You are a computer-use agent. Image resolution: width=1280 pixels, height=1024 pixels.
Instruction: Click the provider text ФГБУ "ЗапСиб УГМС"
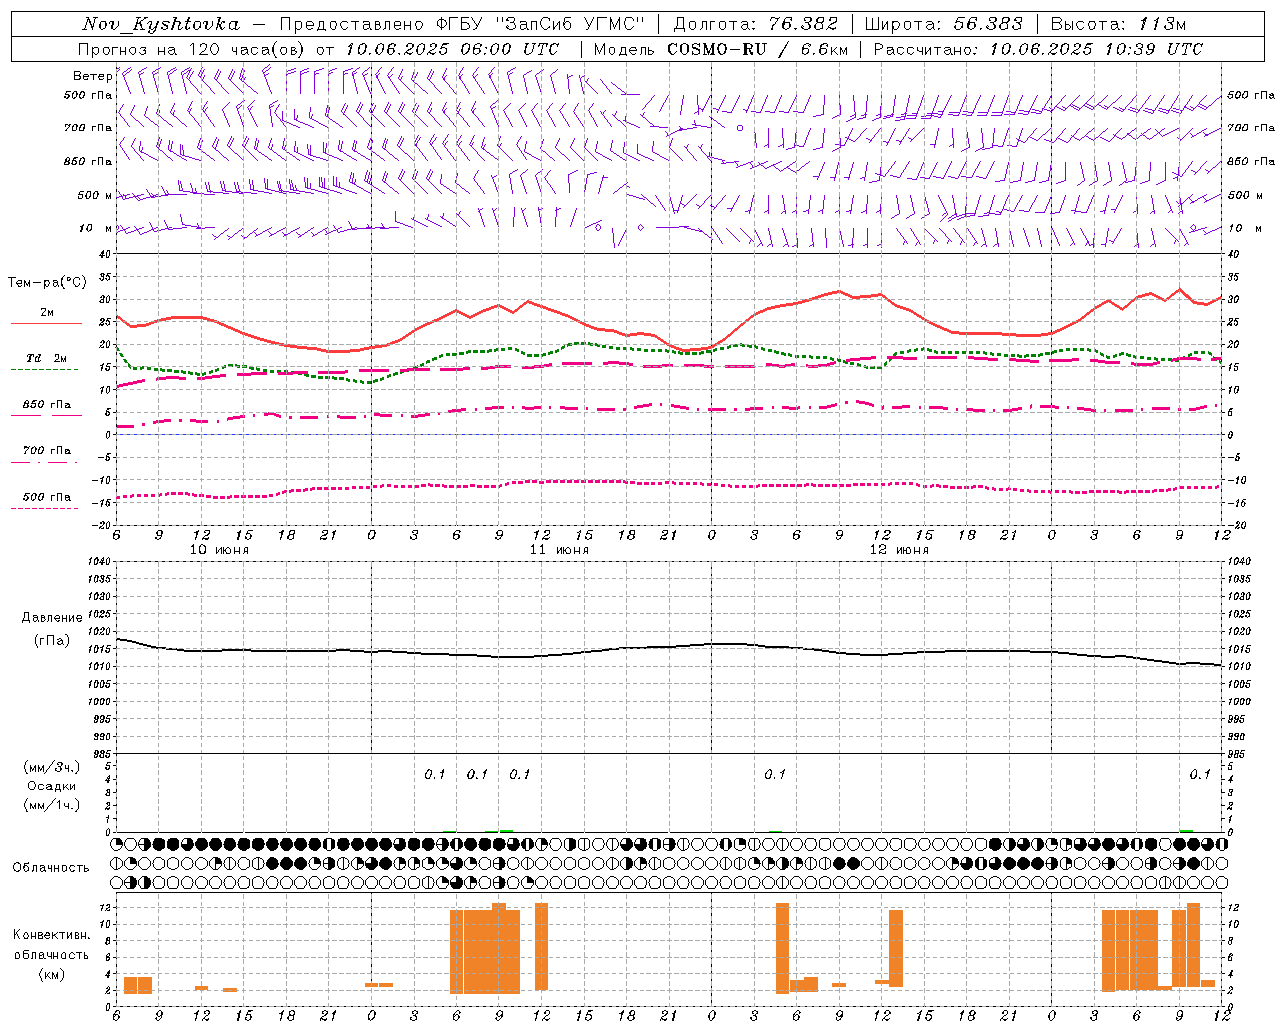tap(540, 24)
